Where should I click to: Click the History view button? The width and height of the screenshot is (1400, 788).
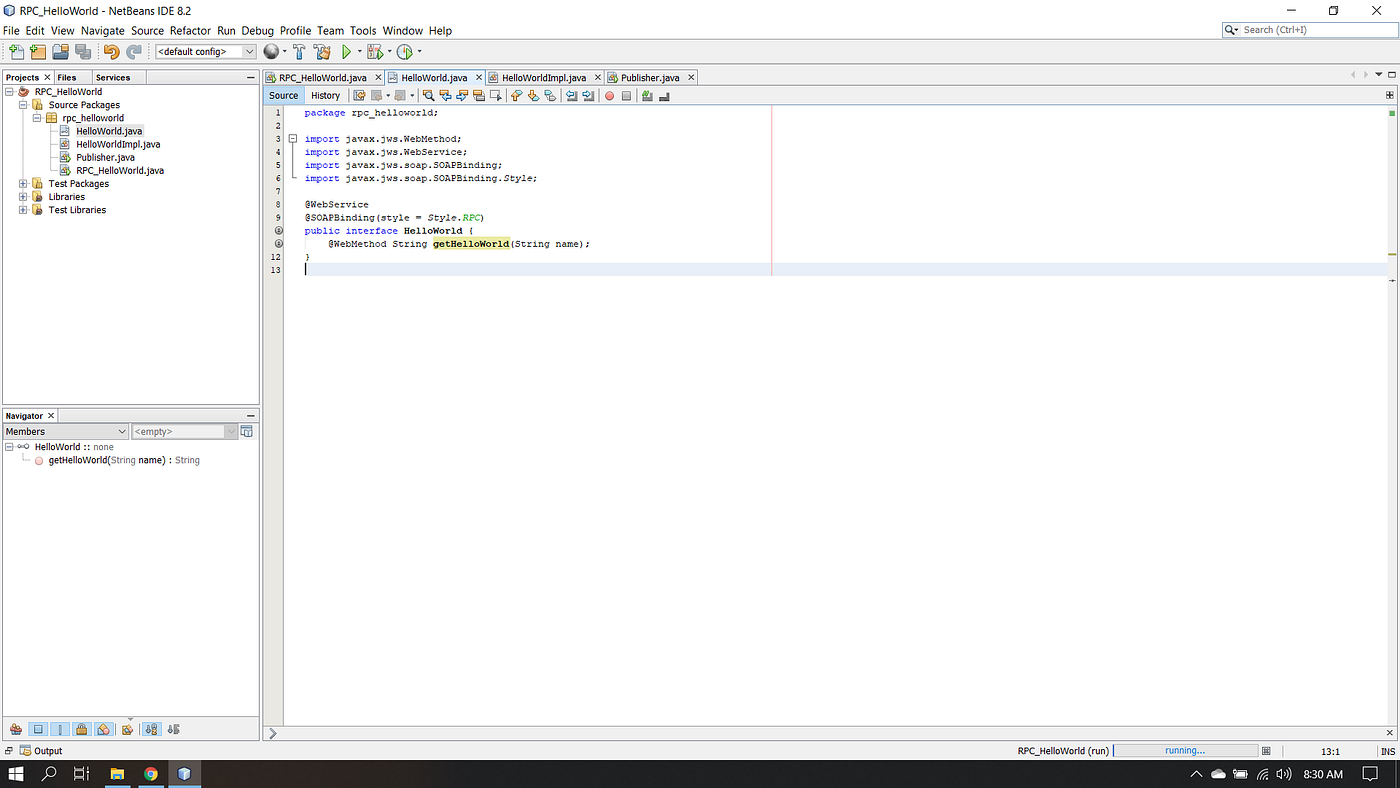tap(325, 96)
